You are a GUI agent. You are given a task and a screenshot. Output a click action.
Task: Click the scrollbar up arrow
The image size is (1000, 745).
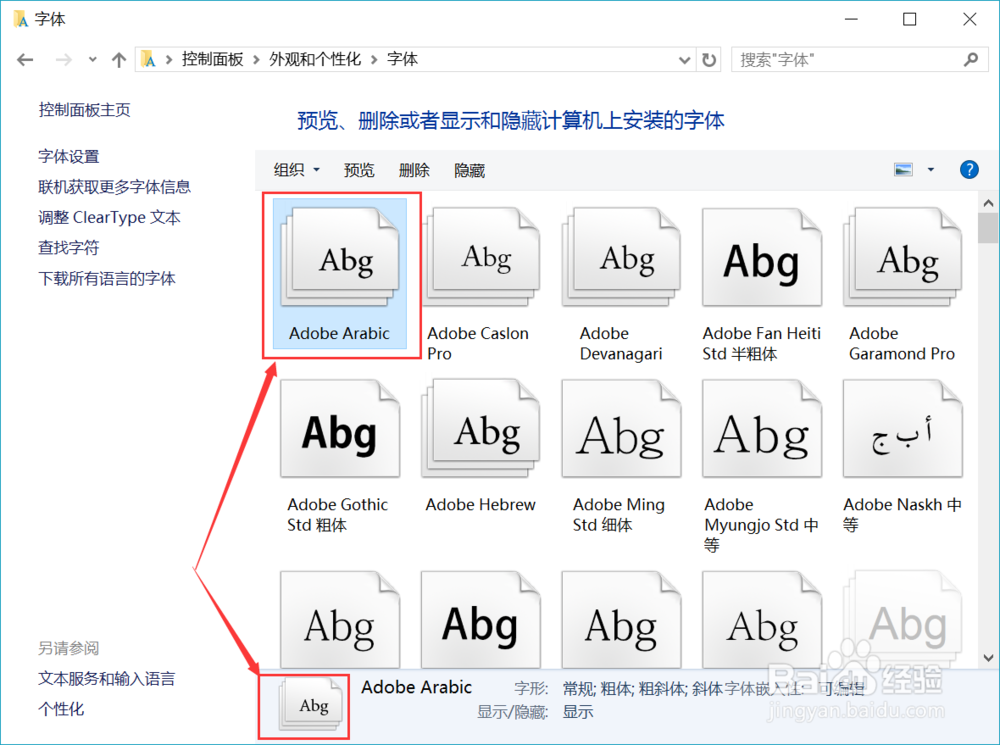pos(988,203)
